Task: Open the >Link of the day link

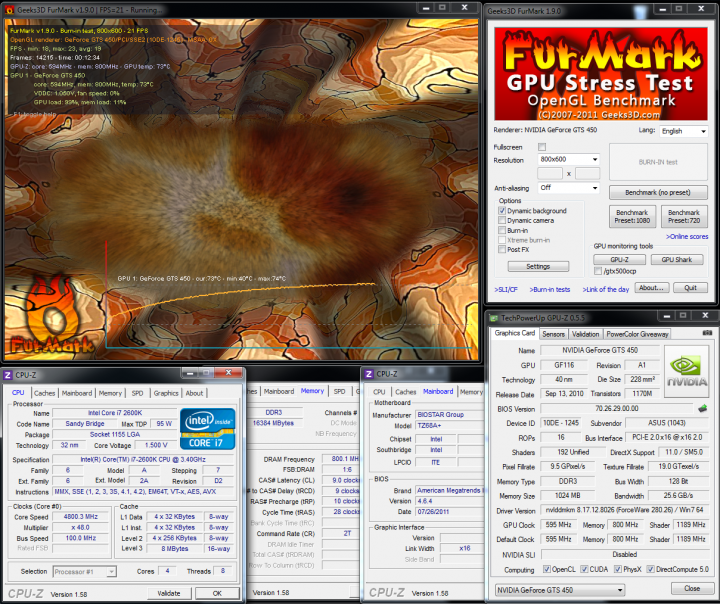Action: (606, 289)
